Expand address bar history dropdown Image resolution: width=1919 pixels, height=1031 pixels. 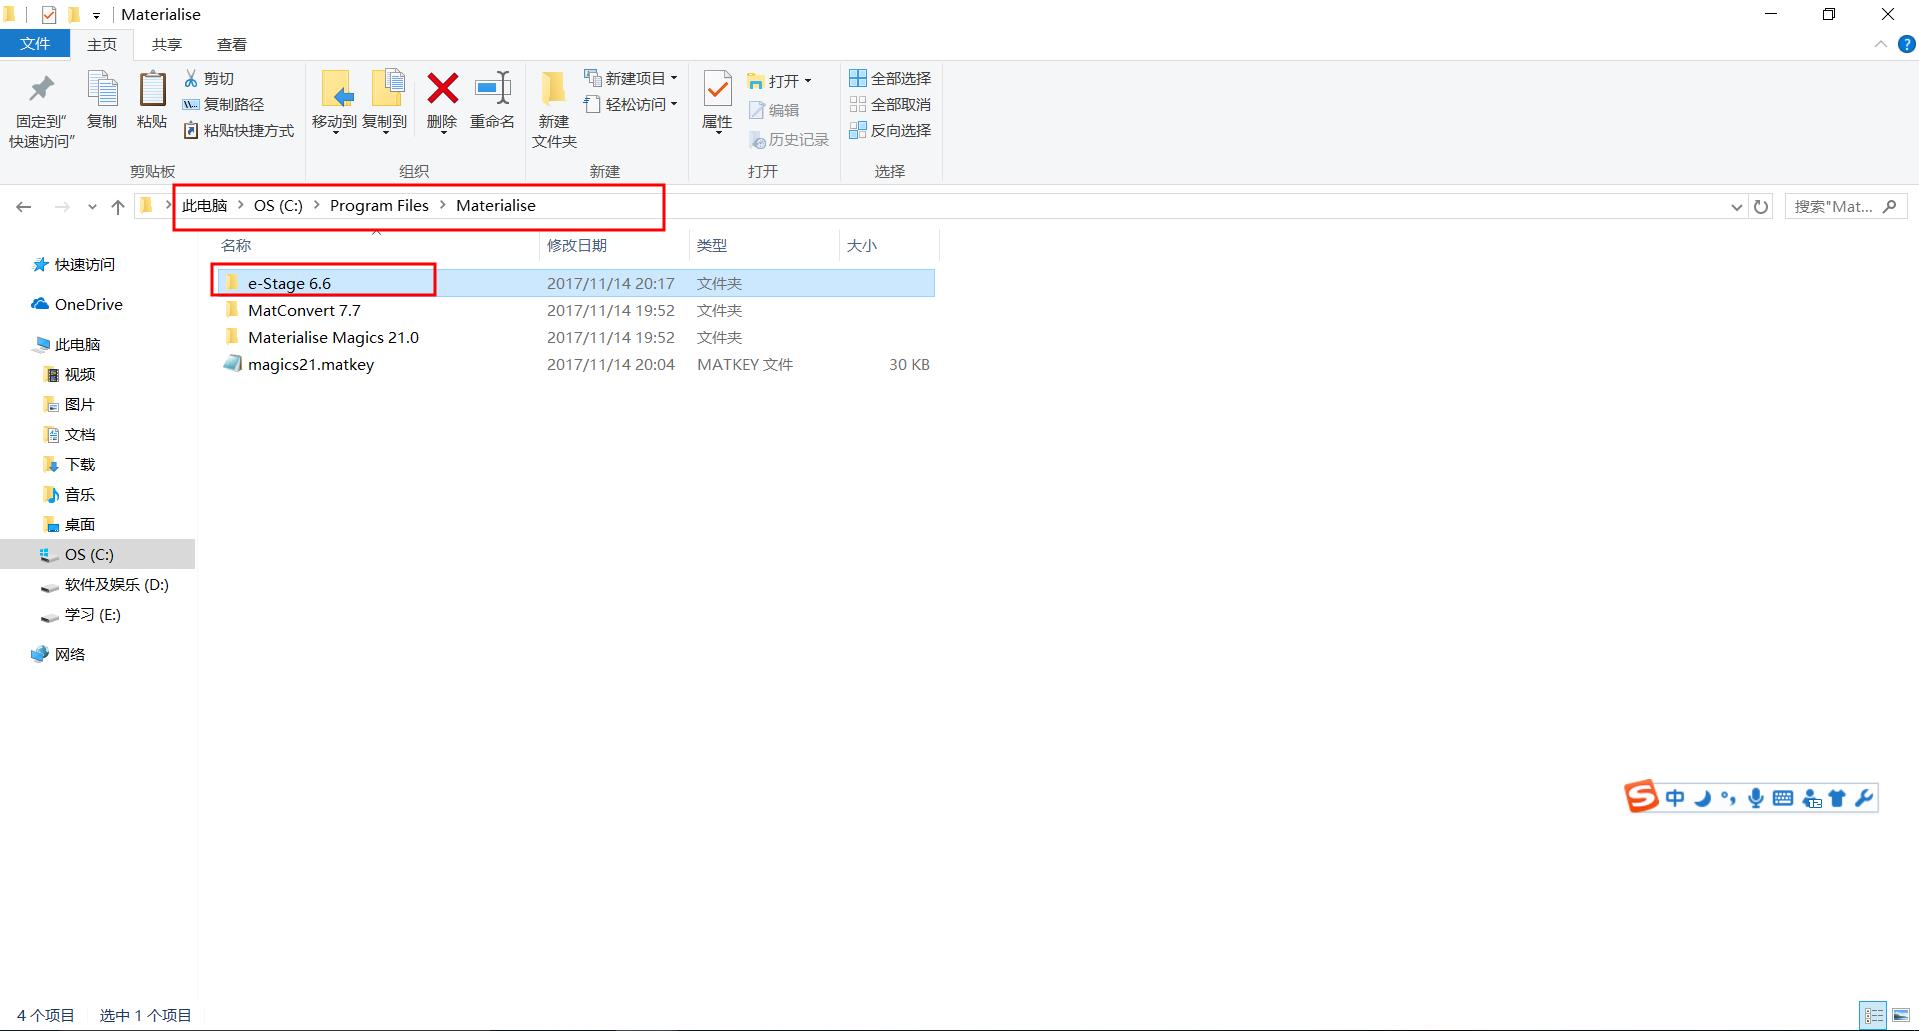pos(1736,206)
